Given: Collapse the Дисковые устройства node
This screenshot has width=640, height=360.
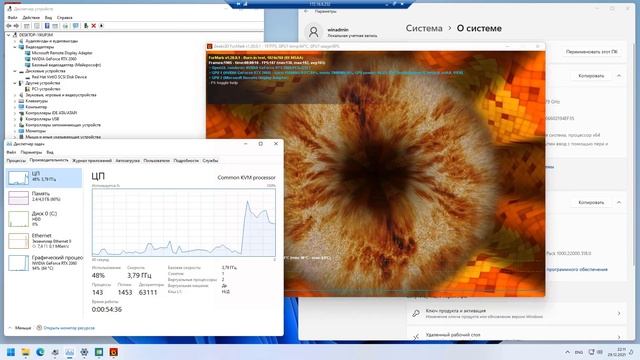Looking at the screenshot, I should pos(15,71).
